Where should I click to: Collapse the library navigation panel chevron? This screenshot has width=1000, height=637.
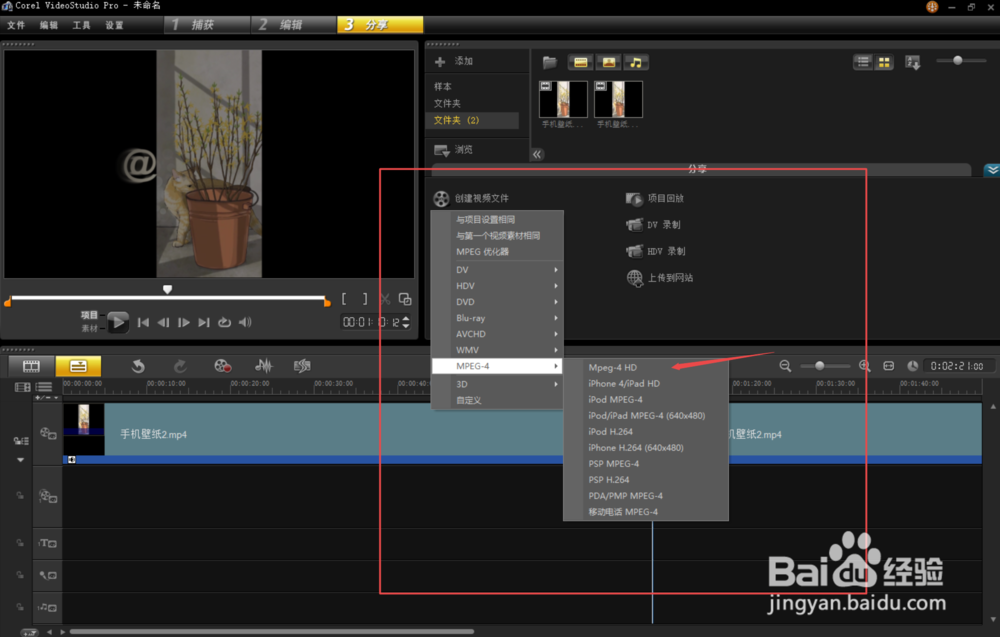click(x=537, y=154)
